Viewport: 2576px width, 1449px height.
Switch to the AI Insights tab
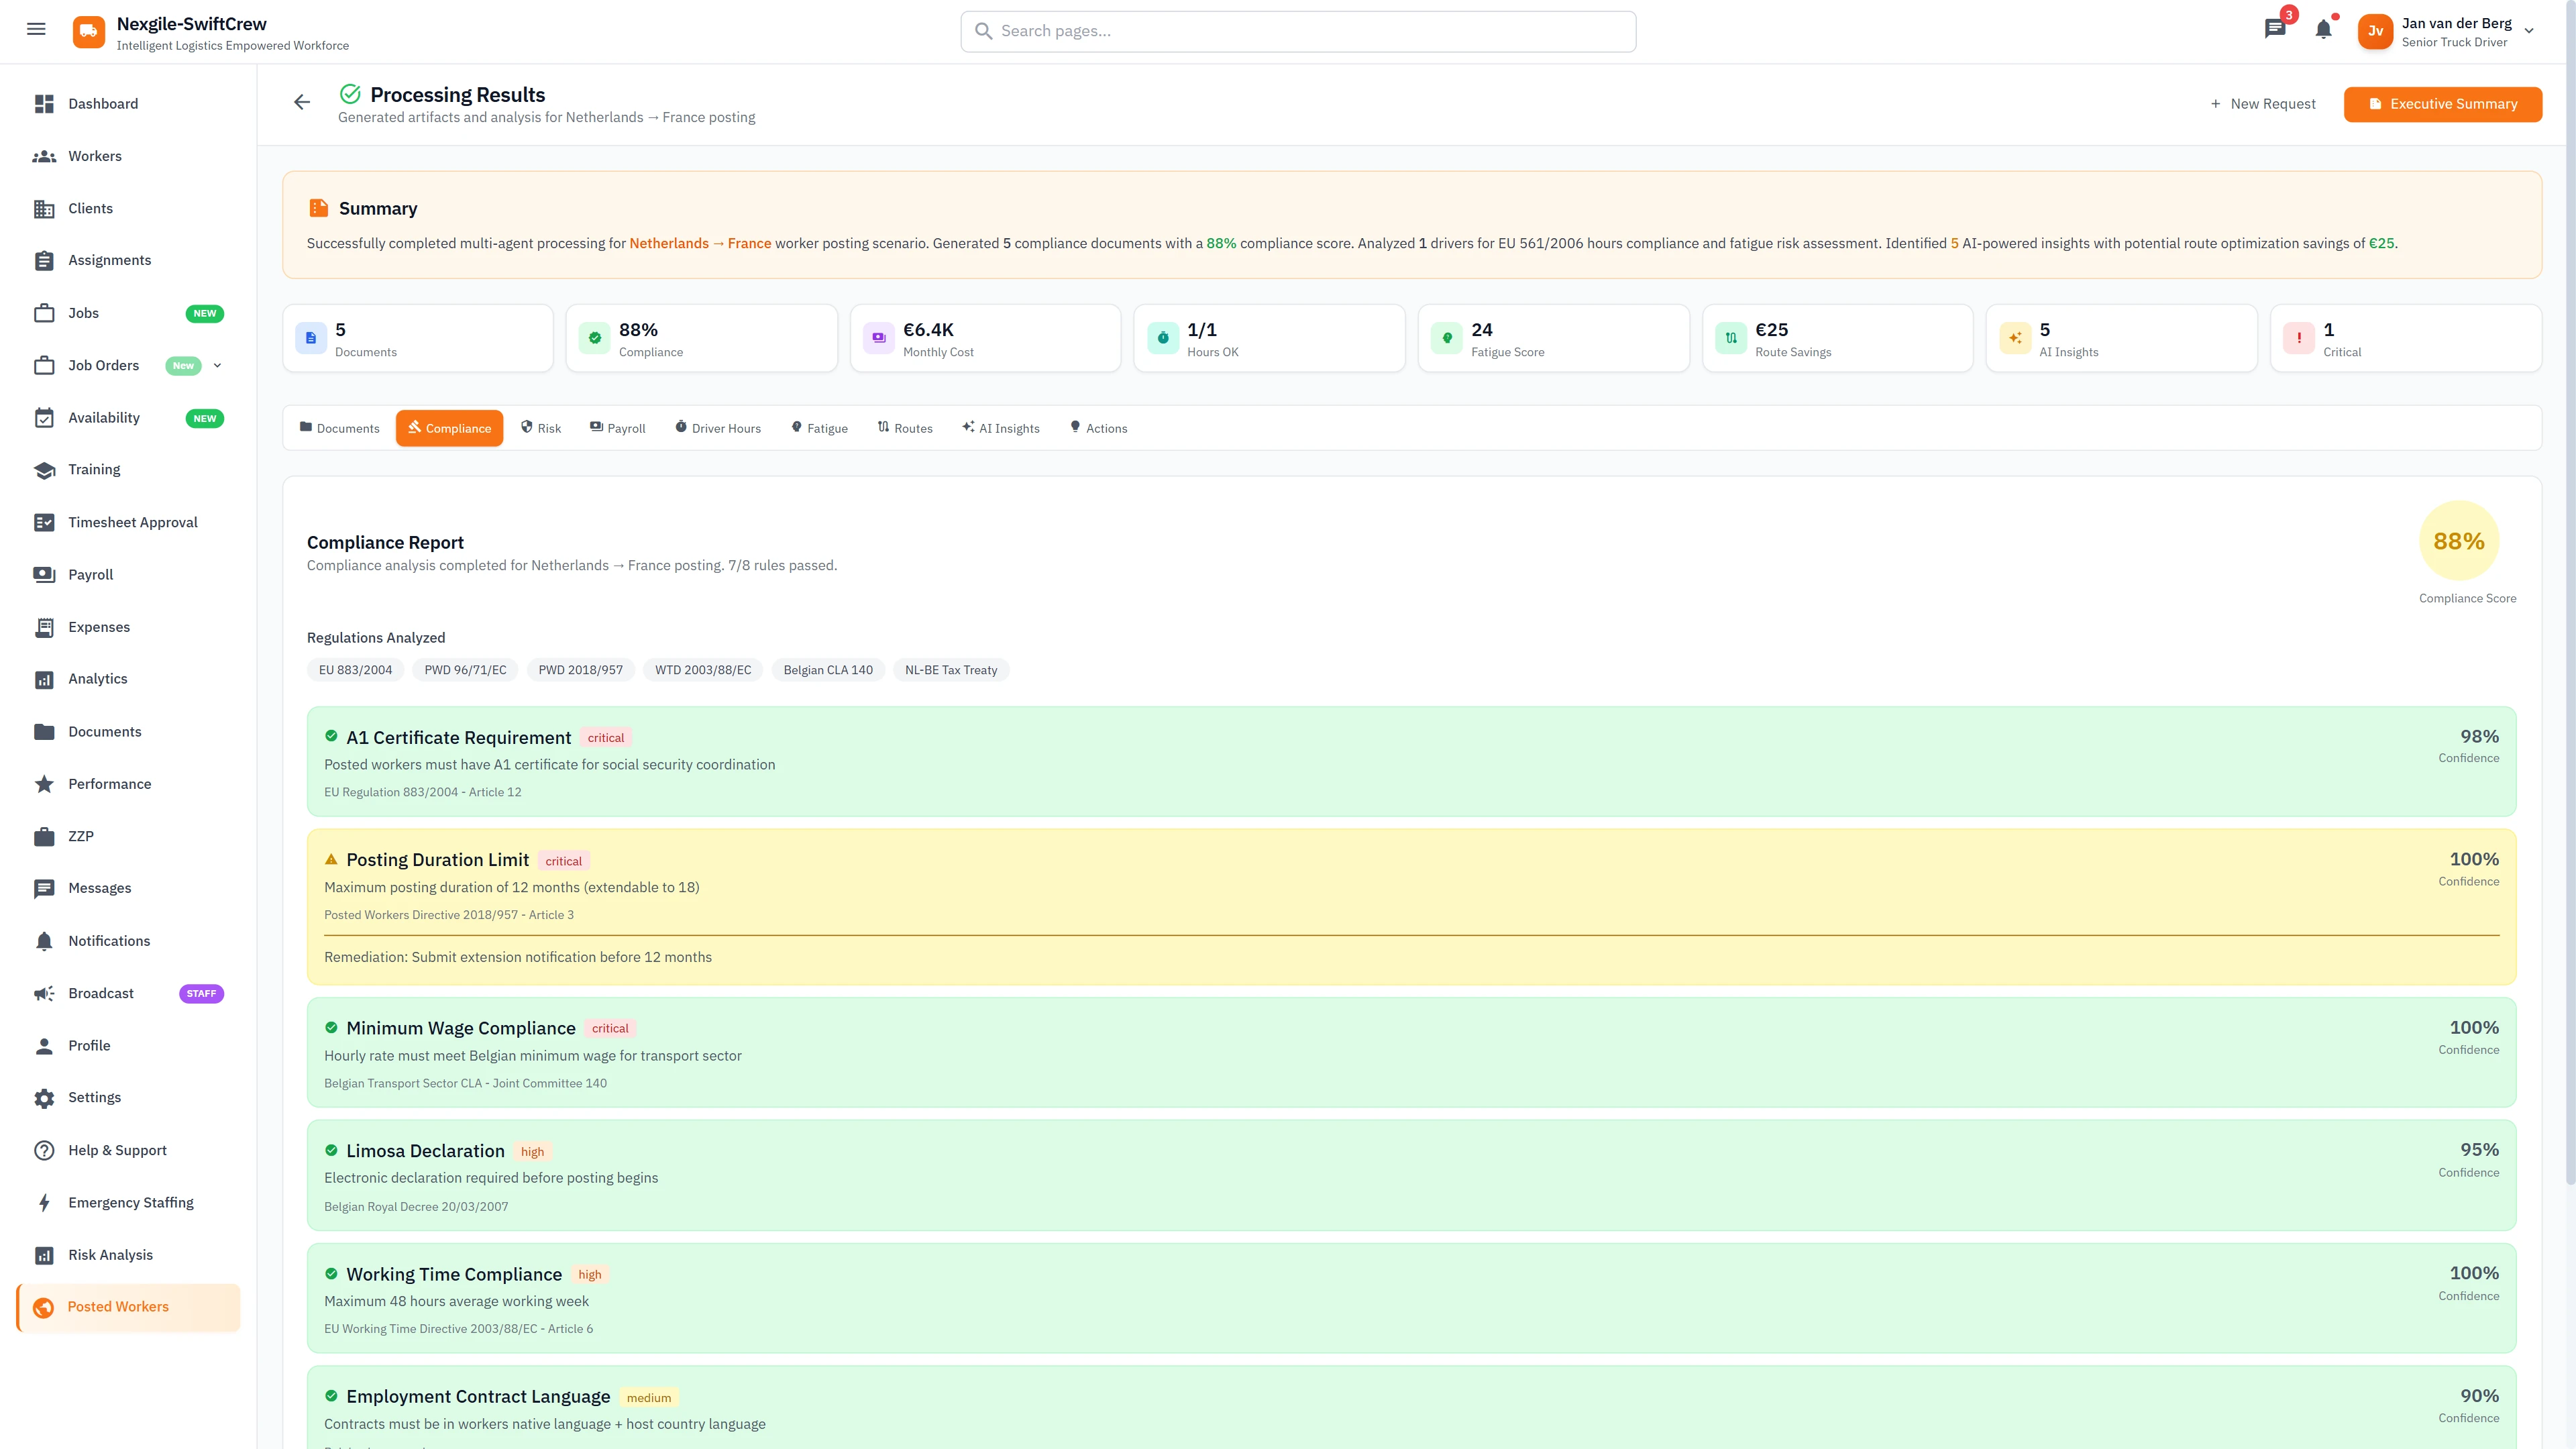(x=1000, y=427)
